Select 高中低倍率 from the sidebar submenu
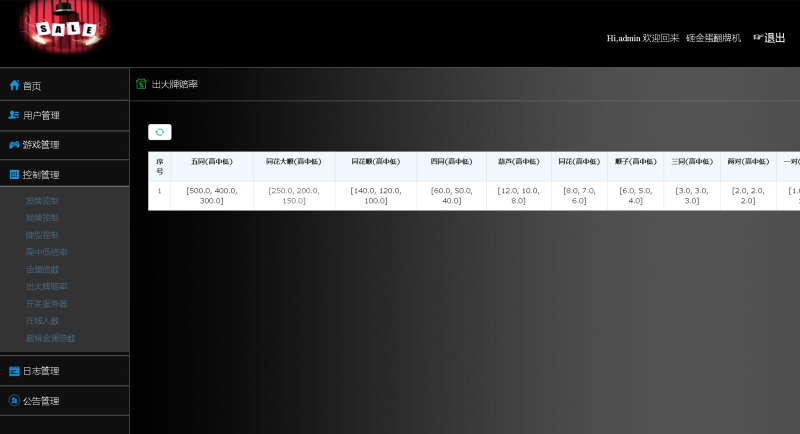 [47, 252]
